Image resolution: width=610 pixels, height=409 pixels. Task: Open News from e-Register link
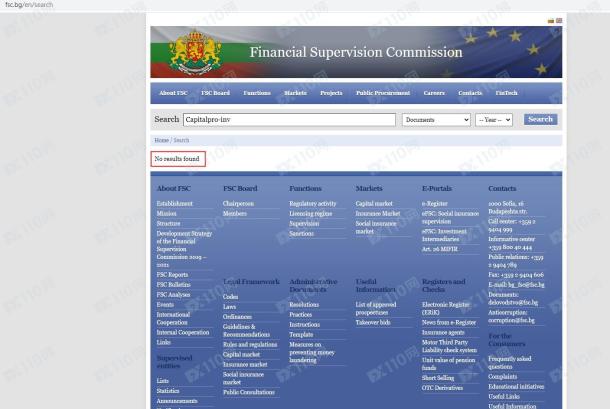click(x=449, y=323)
